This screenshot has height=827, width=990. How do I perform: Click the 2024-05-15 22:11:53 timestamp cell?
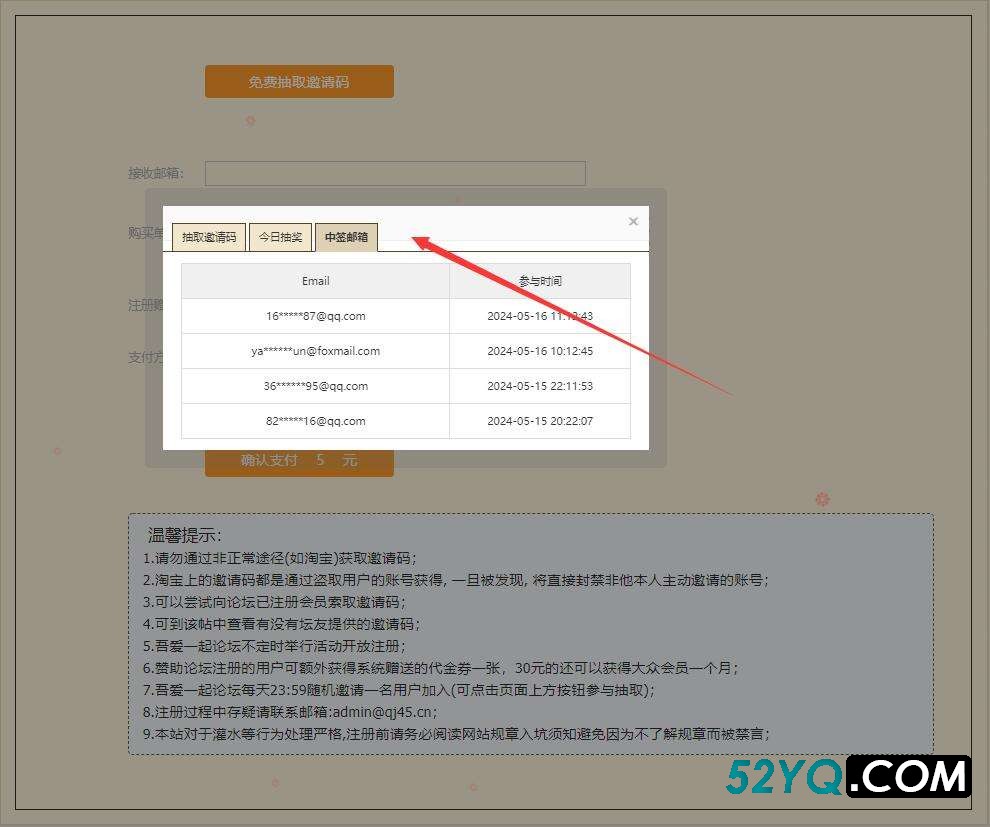point(540,386)
